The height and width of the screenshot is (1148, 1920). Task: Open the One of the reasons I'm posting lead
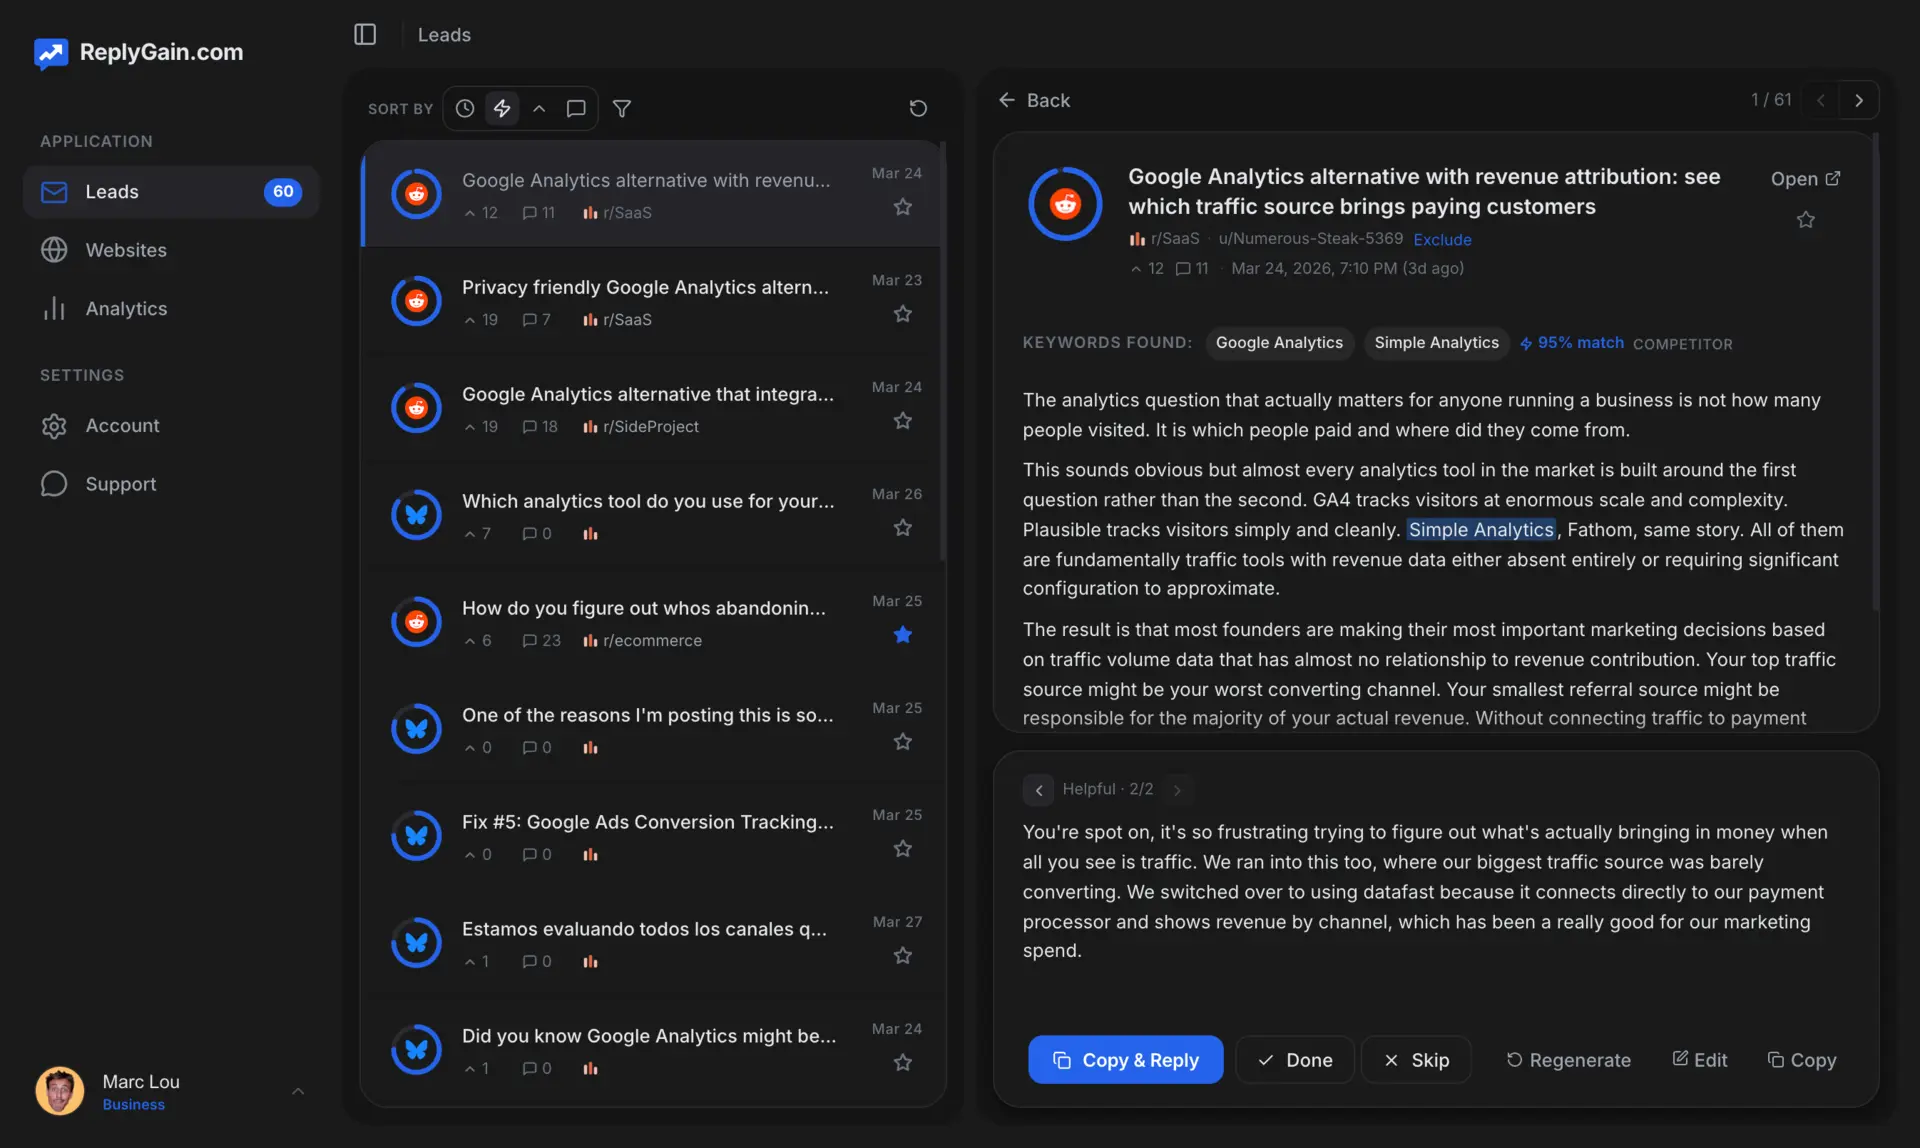point(653,729)
